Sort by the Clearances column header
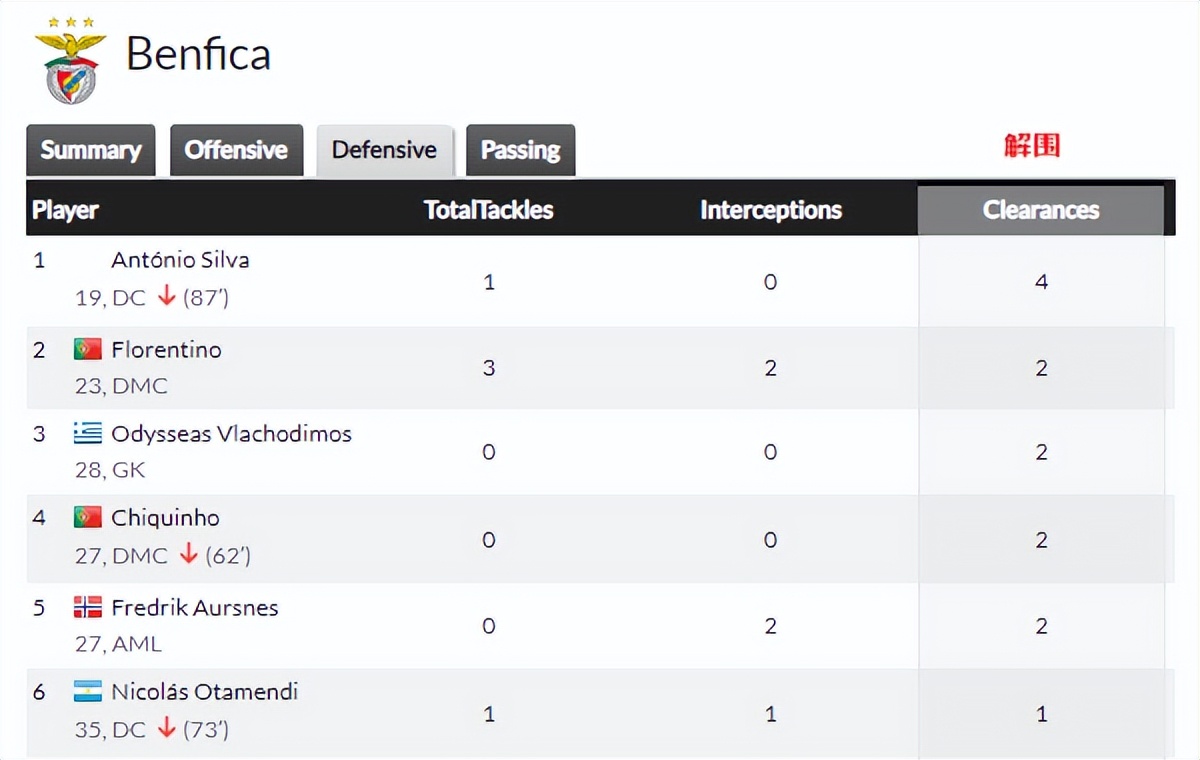Viewport: 1200px width, 760px height. 1041,210
